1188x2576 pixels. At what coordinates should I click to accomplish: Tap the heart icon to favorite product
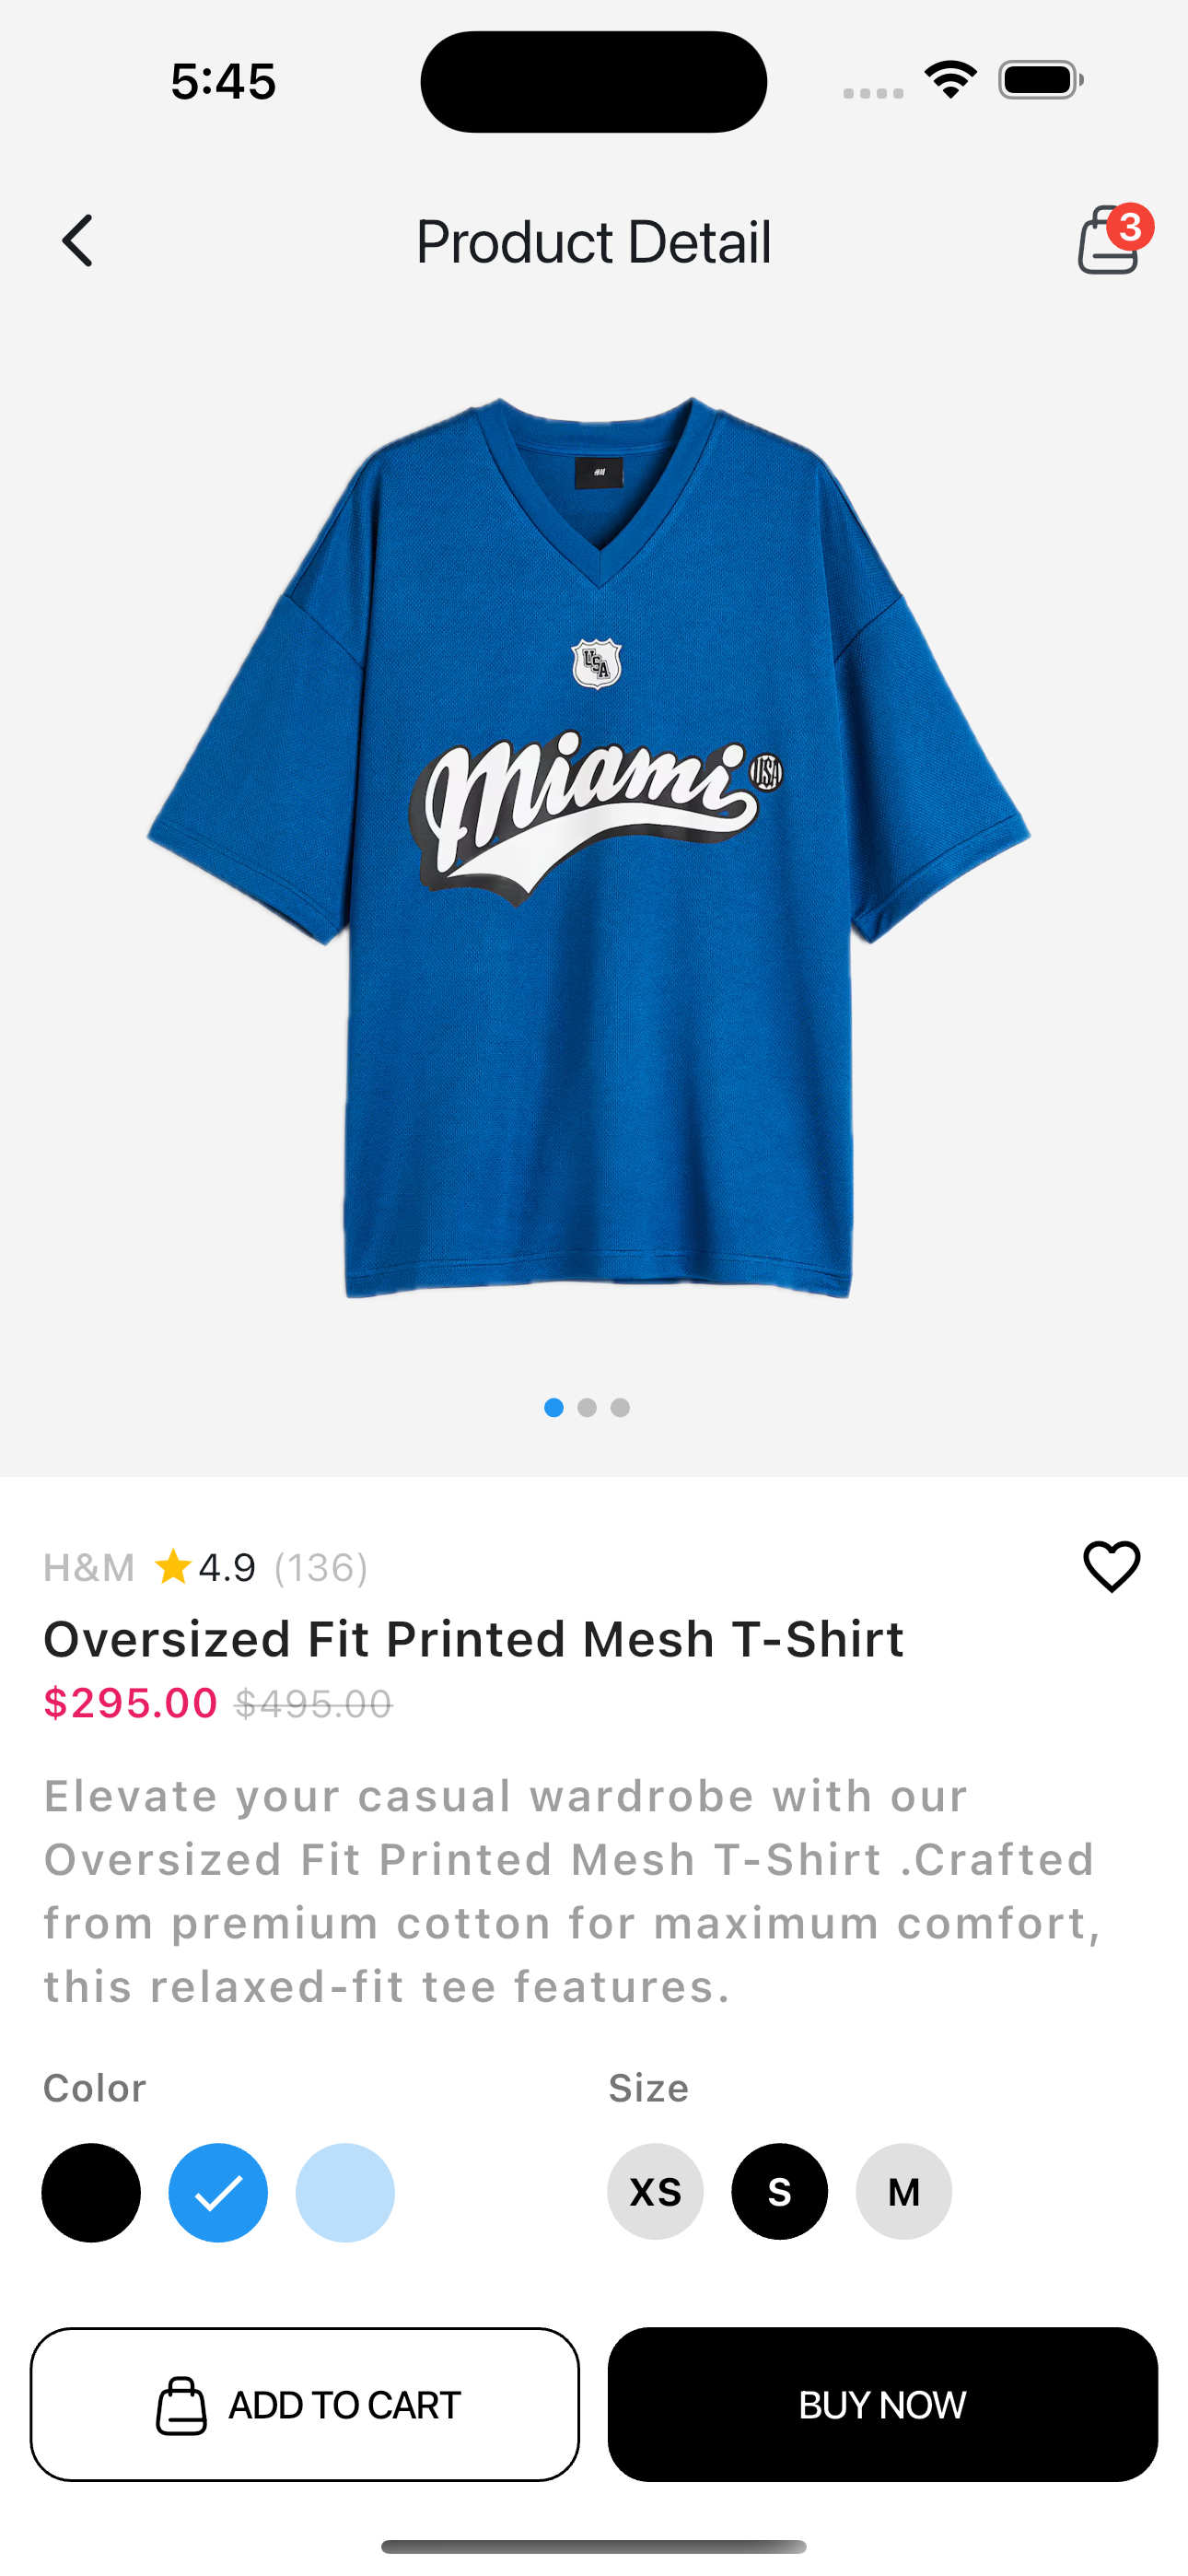[1111, 1566]
